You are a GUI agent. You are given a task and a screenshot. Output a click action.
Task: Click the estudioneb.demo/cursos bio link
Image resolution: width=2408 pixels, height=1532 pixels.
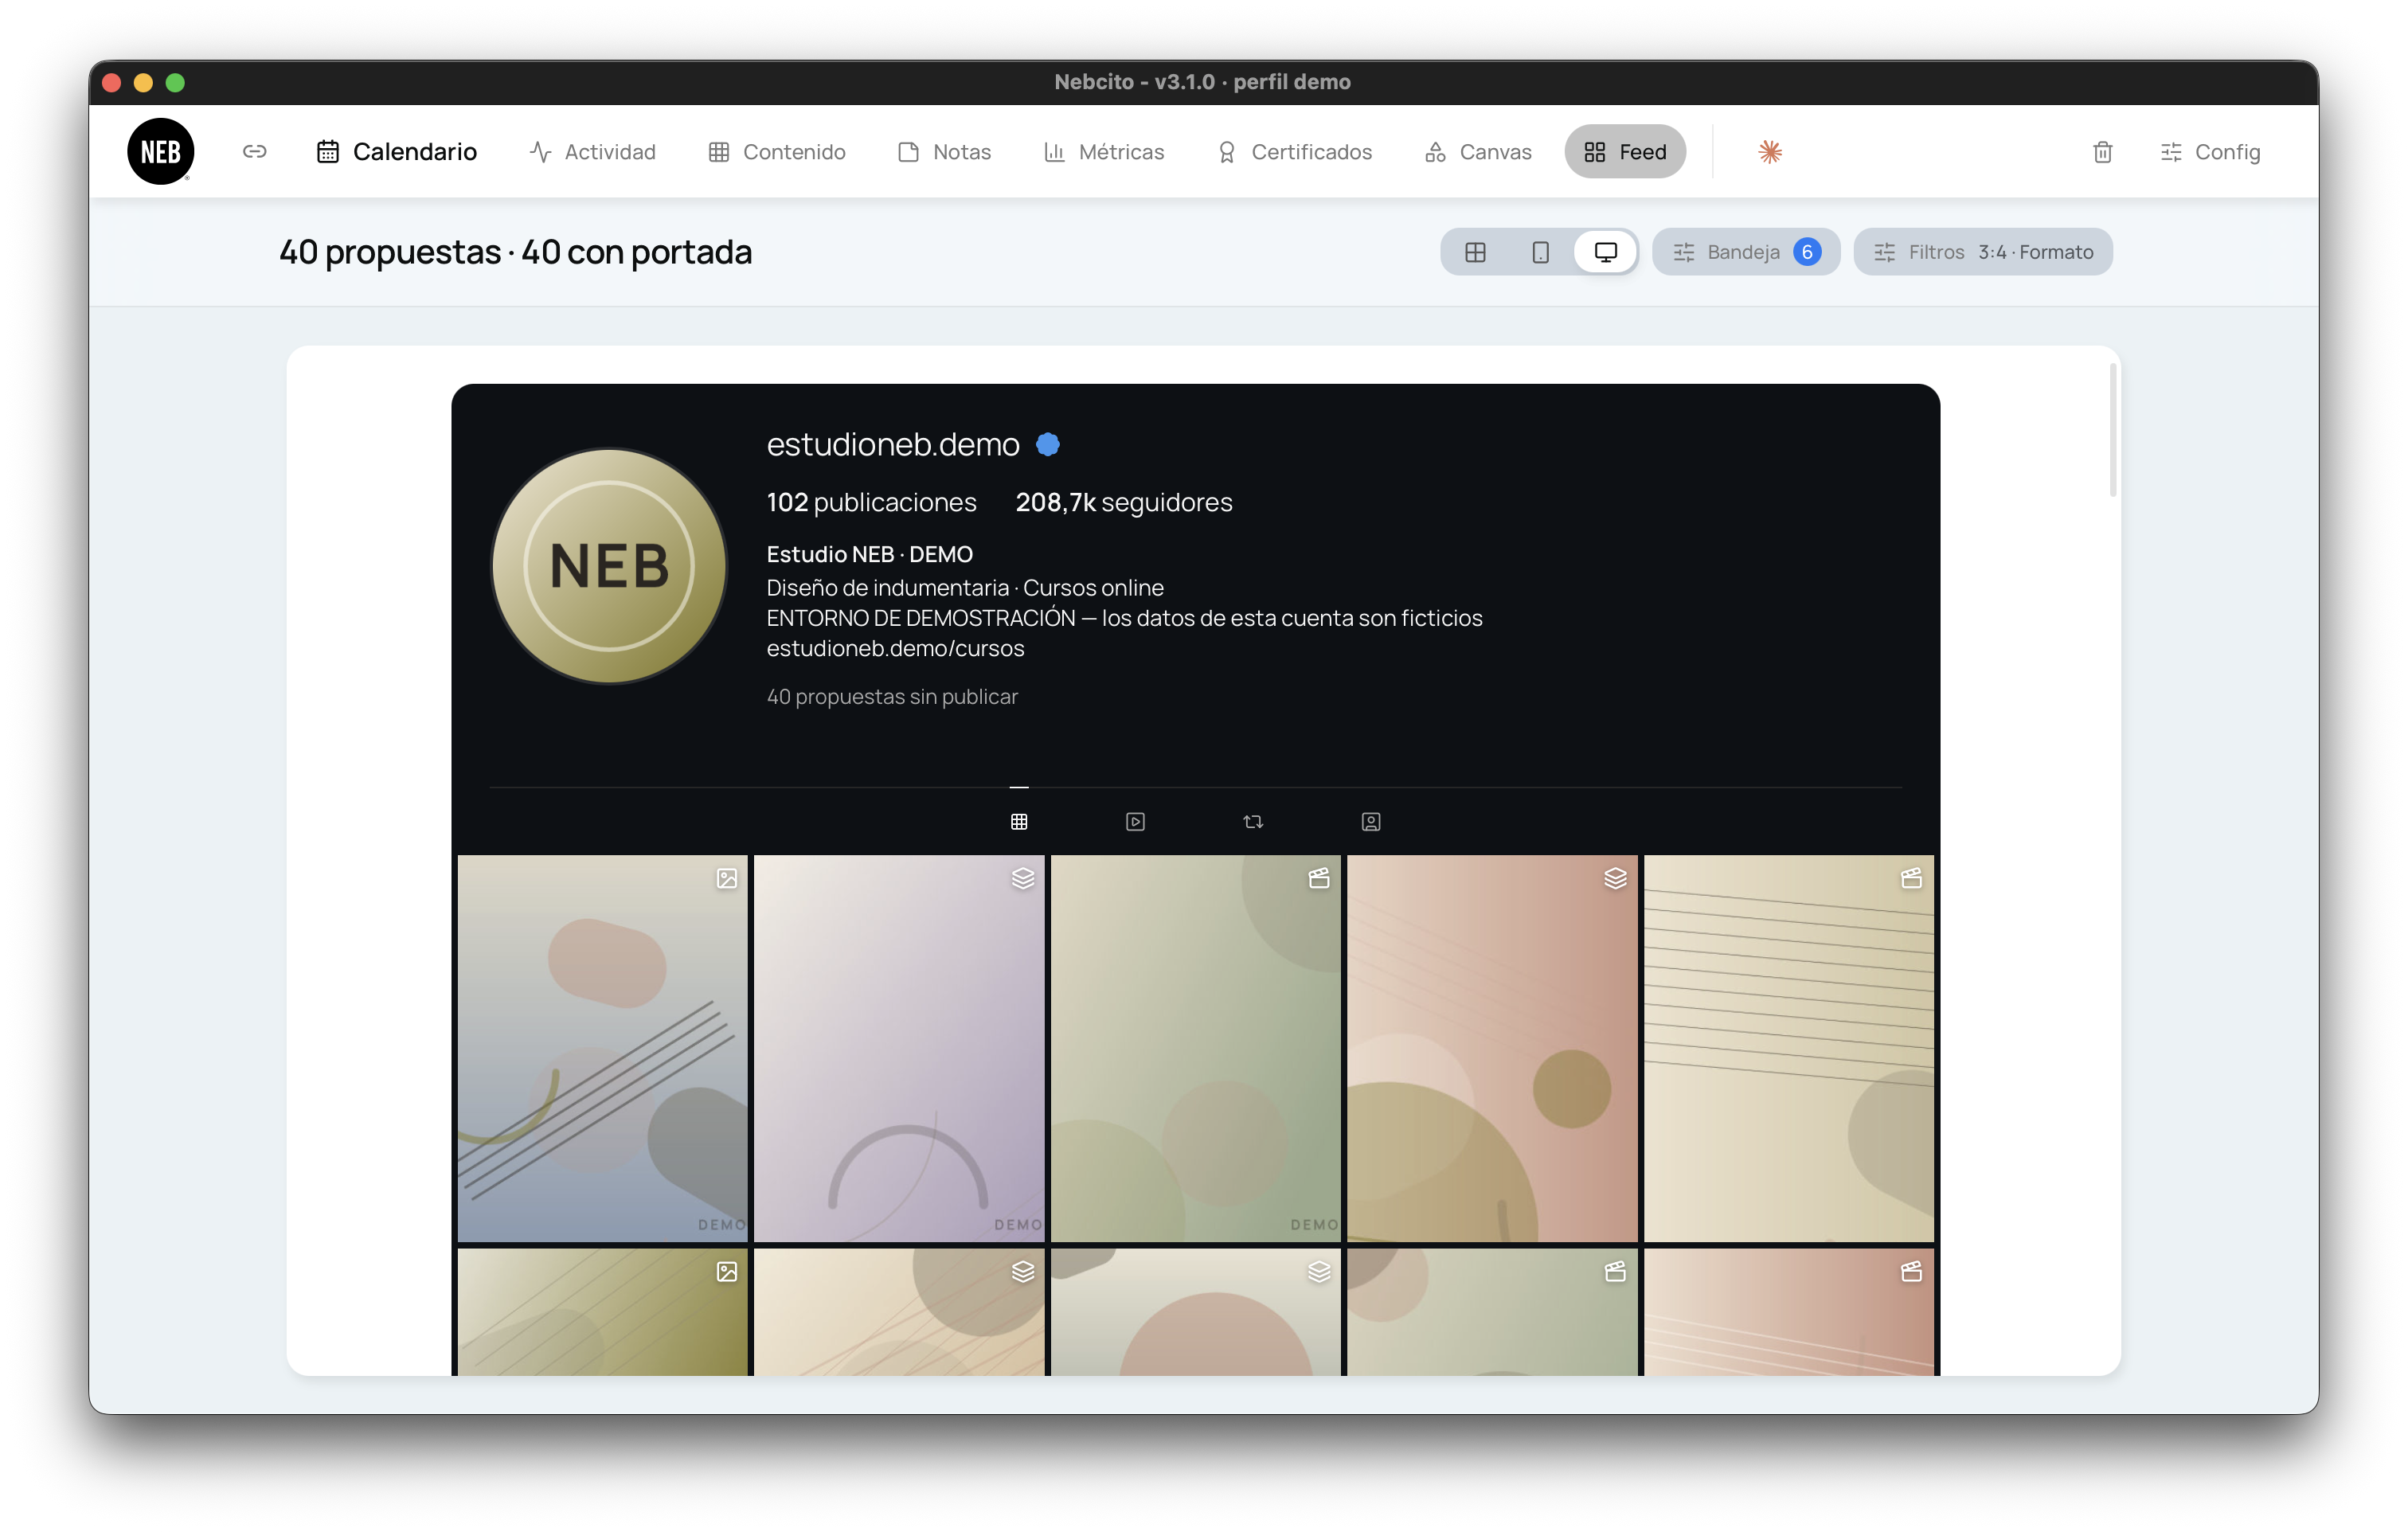pyautogui.click(x=895, y=648)
